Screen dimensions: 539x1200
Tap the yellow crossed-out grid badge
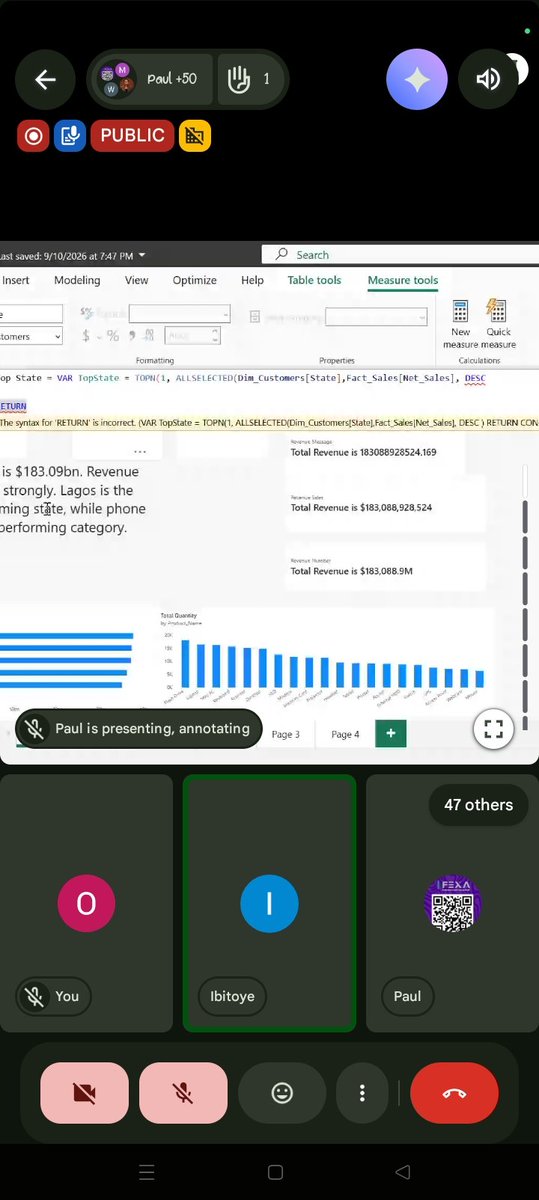(195, 135)
